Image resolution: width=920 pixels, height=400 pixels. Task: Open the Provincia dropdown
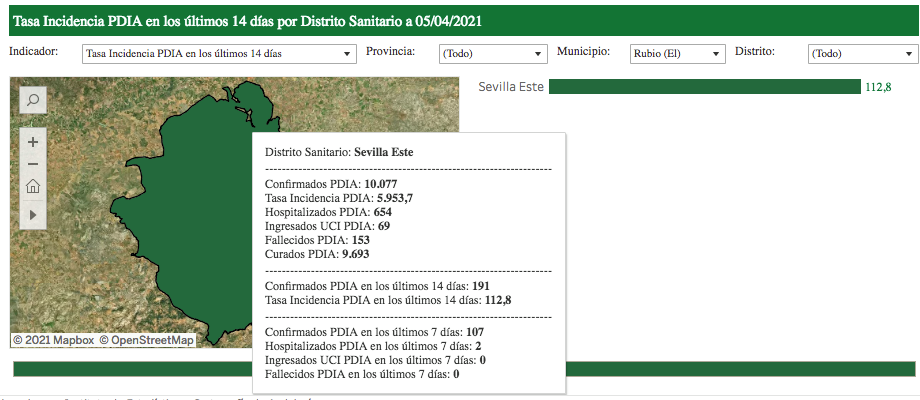pos(493,53)
